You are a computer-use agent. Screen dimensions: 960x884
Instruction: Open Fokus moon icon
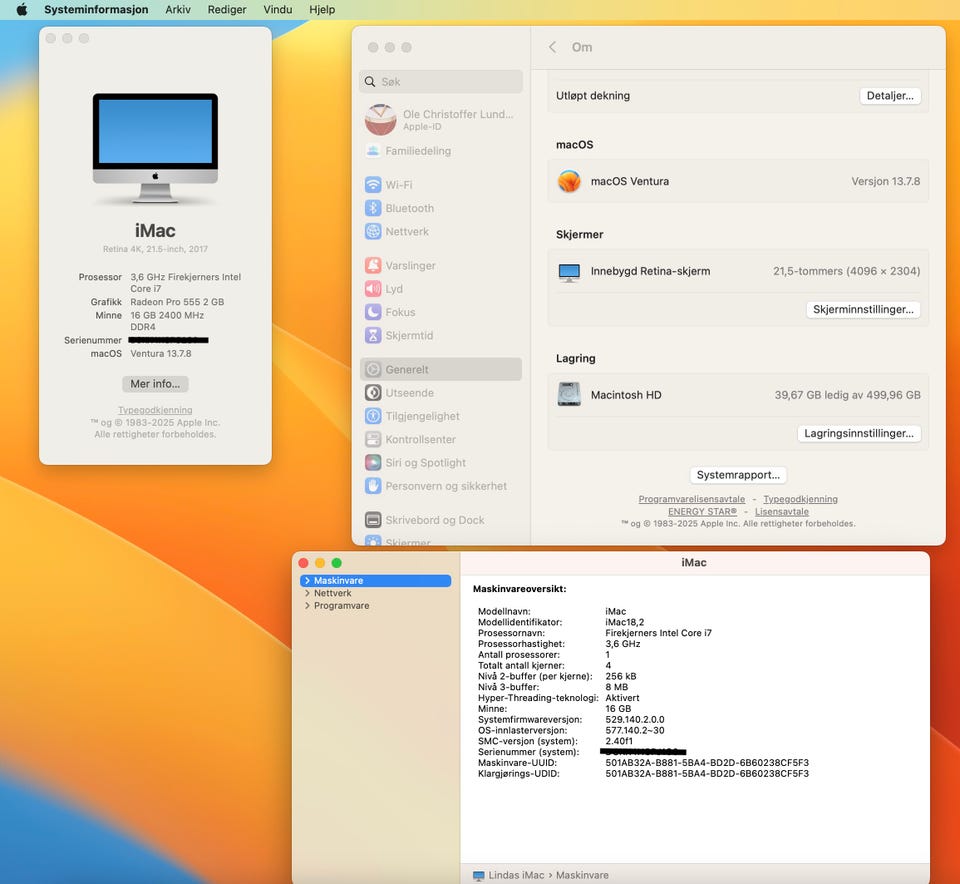coord(373,312)
